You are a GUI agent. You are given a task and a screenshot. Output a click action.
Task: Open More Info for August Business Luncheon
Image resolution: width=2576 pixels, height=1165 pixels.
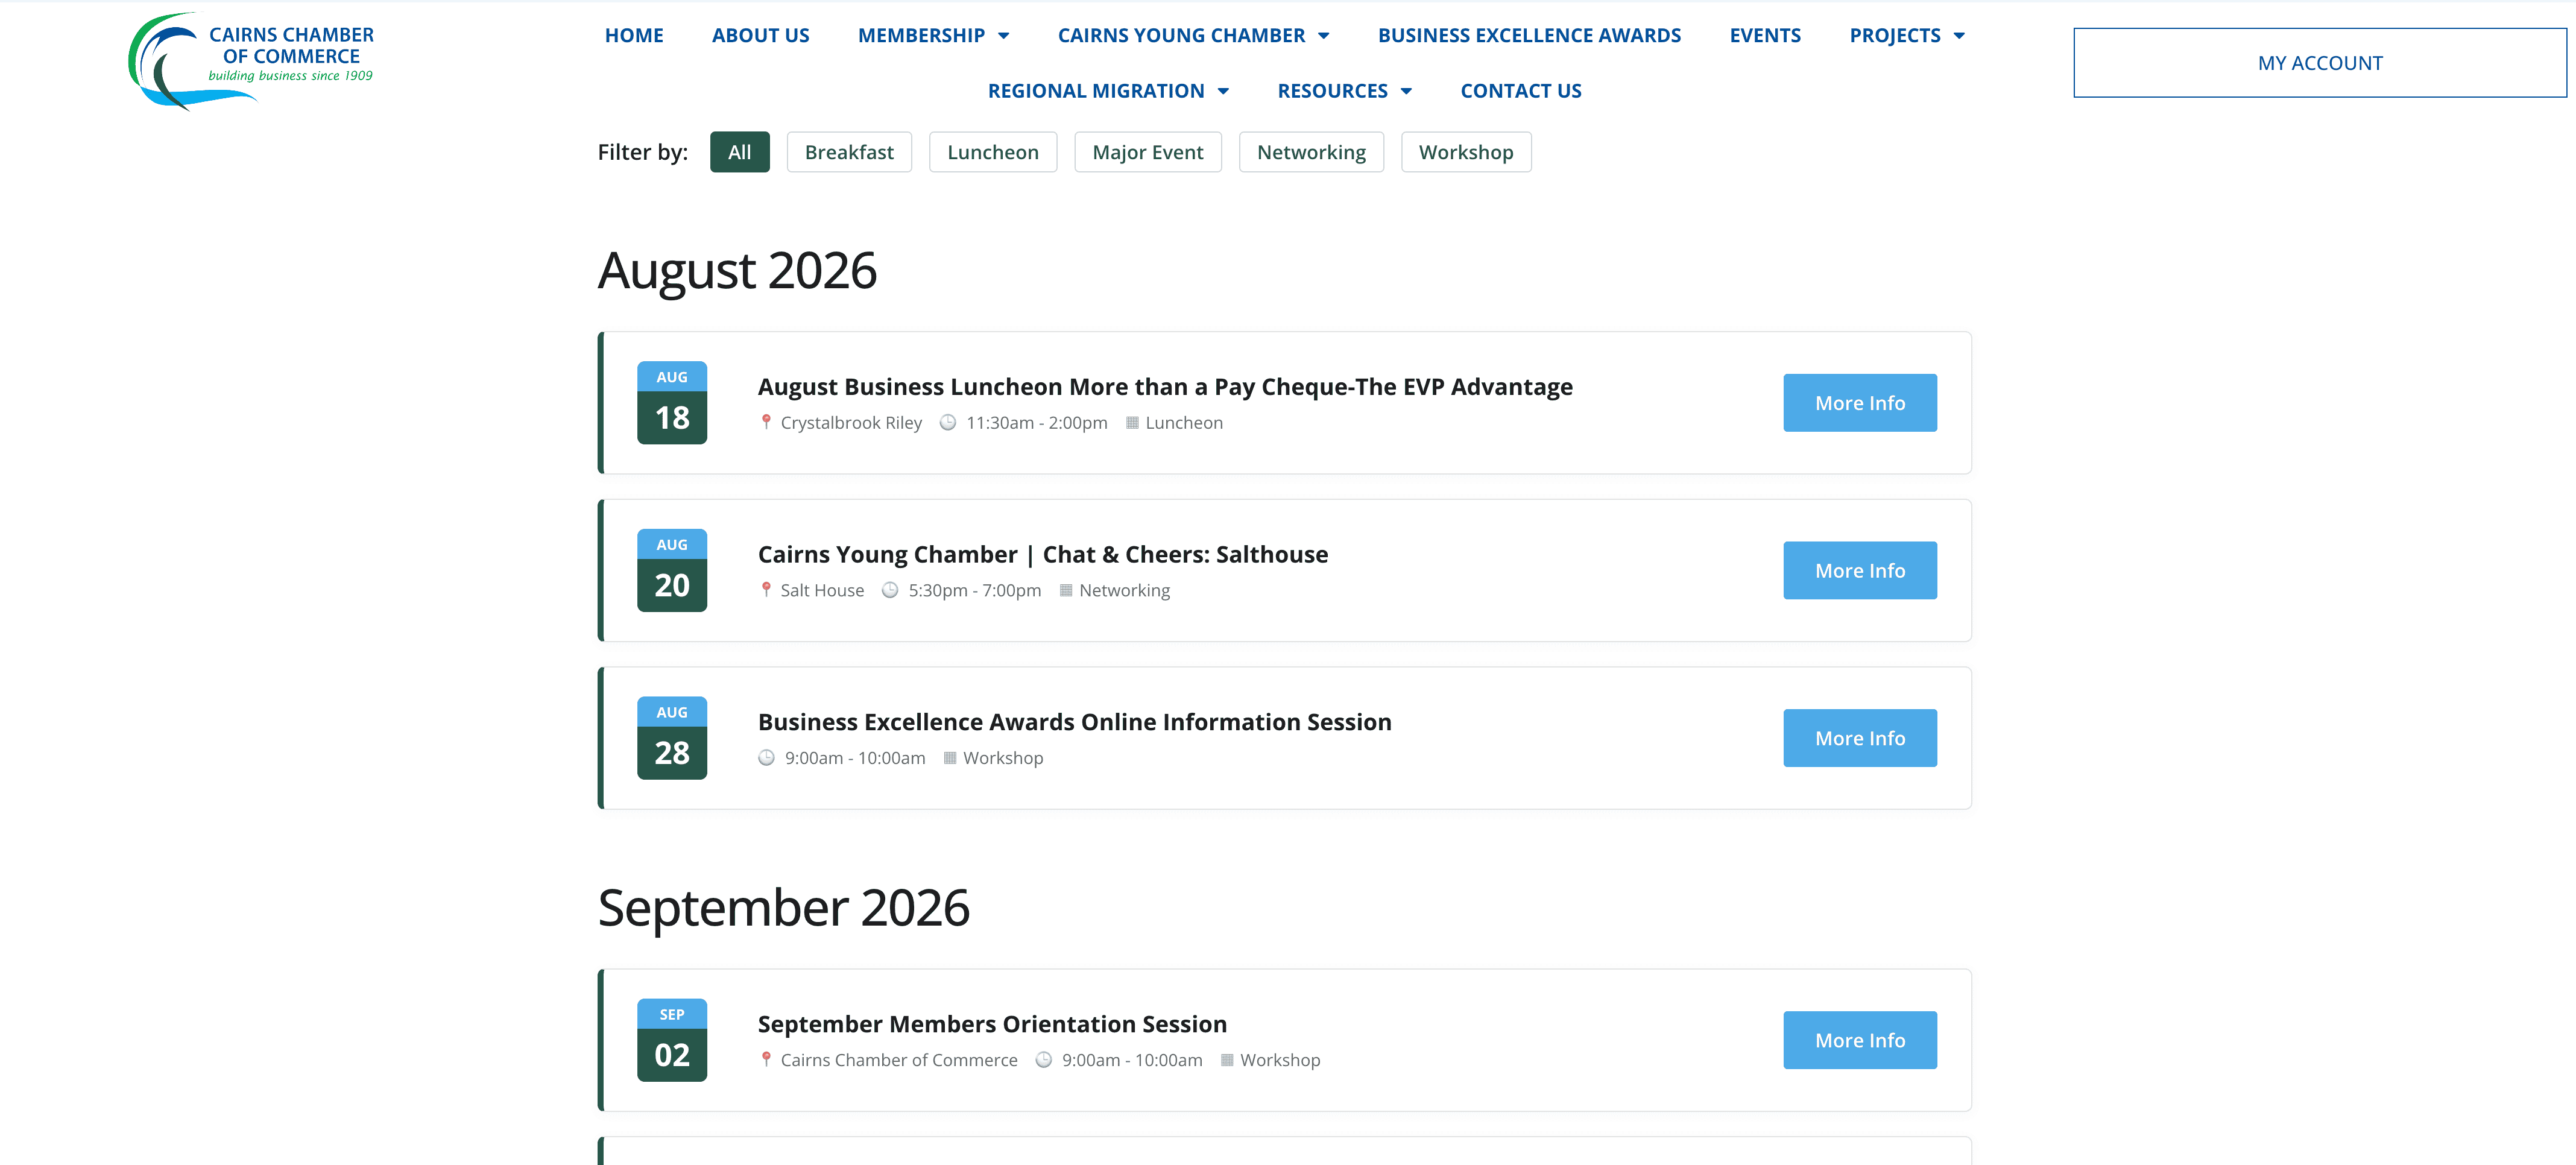pos(1860,403)
